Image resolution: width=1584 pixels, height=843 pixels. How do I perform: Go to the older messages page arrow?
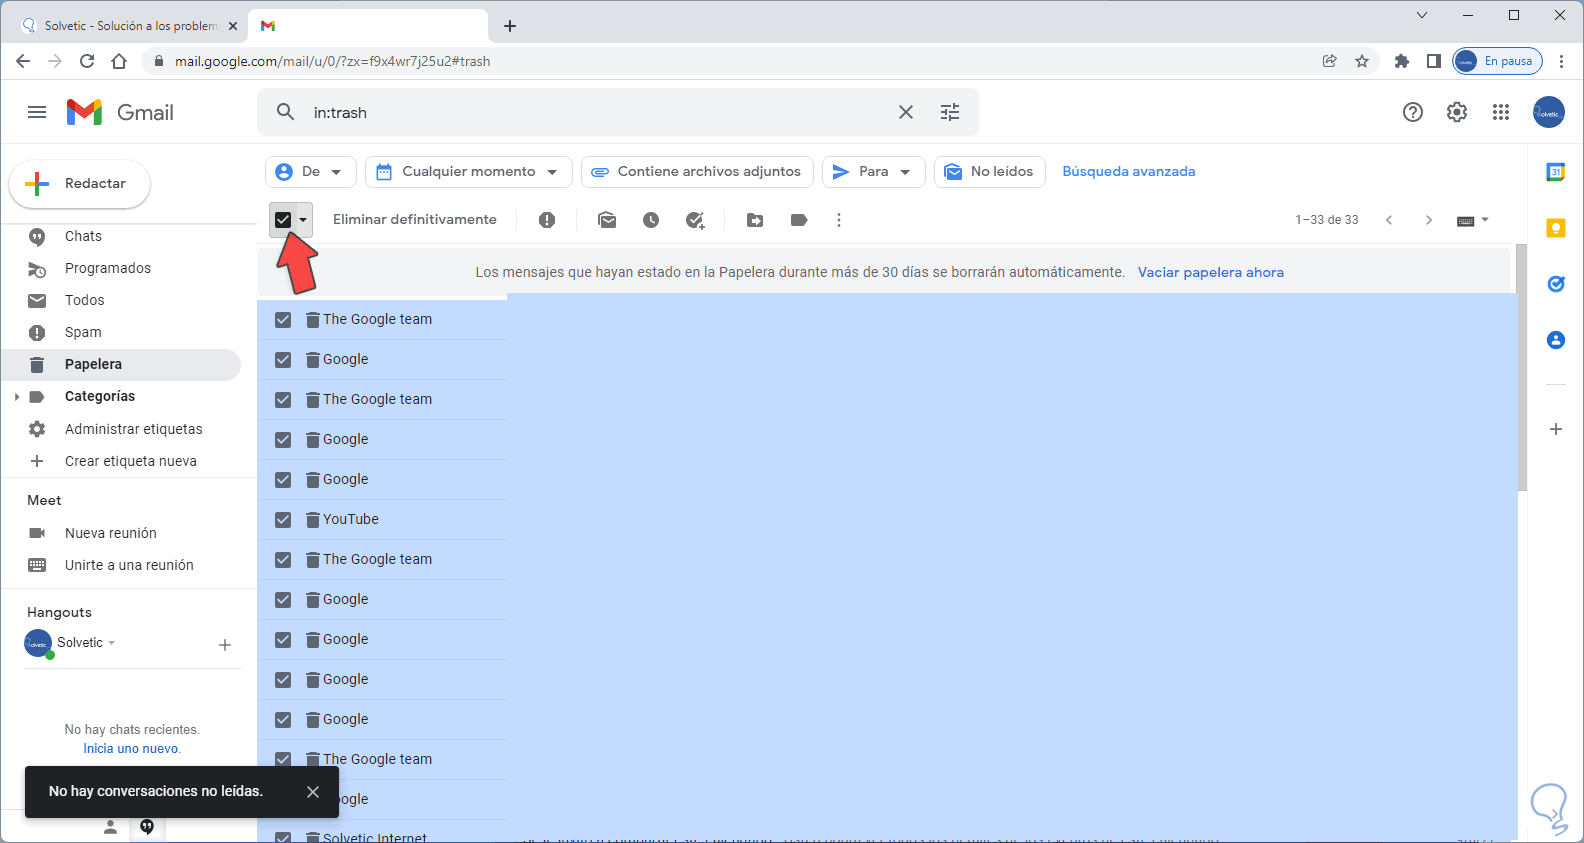(1429, 220)
